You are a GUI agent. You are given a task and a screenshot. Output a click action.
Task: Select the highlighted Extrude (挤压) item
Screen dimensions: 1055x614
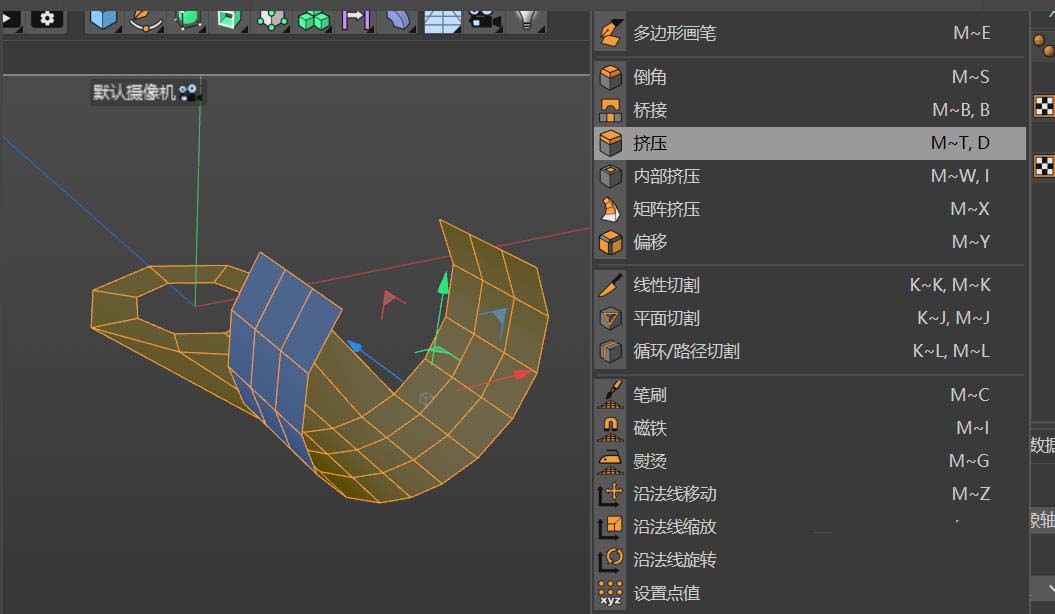click(650, 143)
